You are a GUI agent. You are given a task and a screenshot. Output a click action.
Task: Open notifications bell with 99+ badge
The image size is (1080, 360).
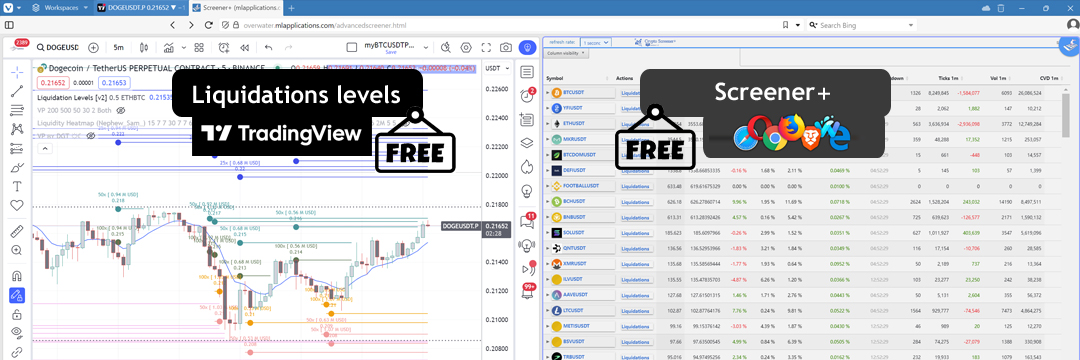tap(528, 292)
